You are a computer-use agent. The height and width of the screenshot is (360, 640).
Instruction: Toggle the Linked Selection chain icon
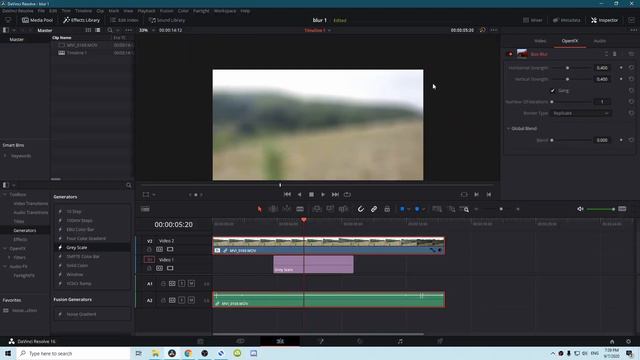point(373,209)
